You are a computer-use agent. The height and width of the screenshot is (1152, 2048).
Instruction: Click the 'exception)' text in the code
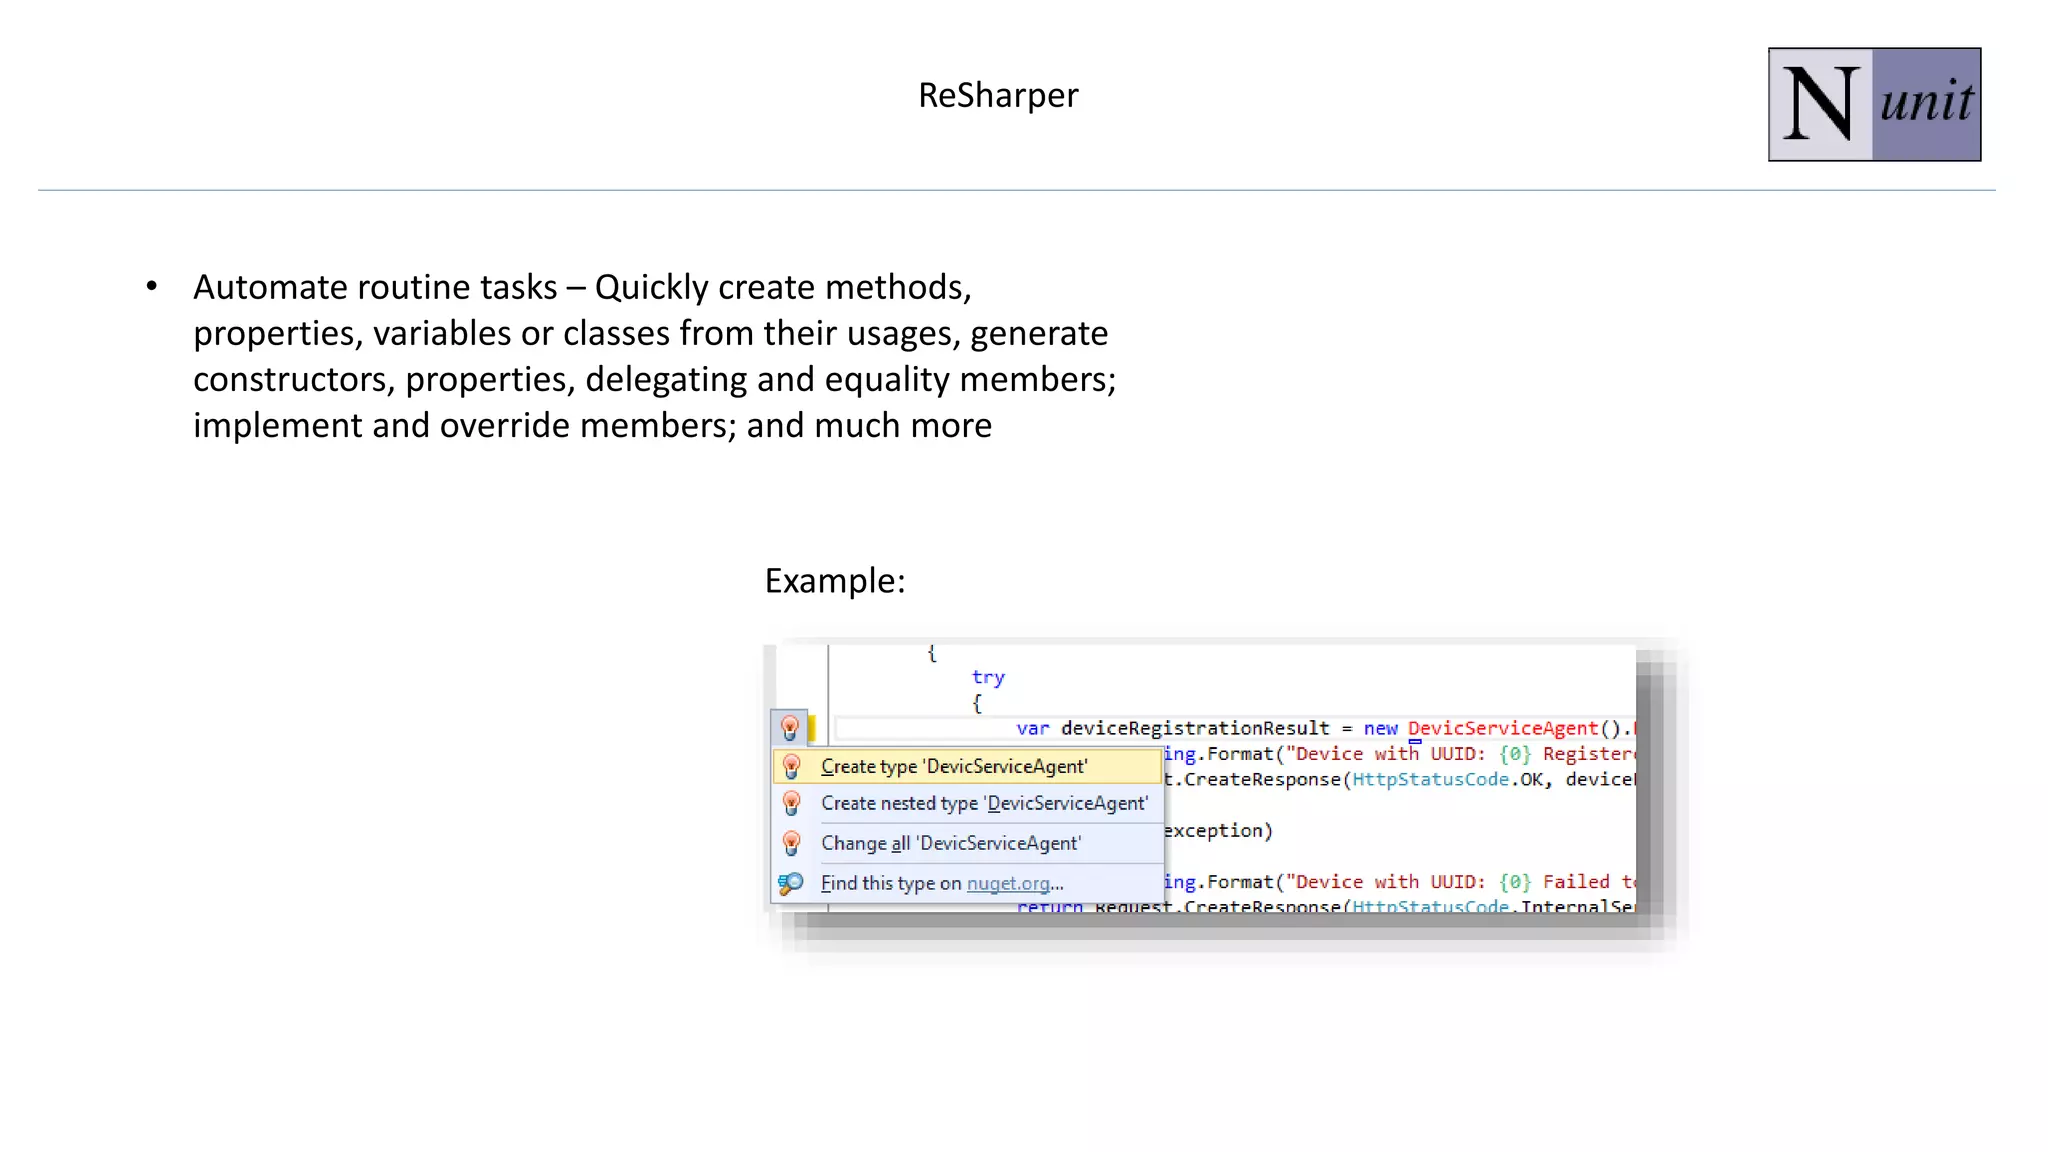pyautogui.click(x=1218, y=831)
